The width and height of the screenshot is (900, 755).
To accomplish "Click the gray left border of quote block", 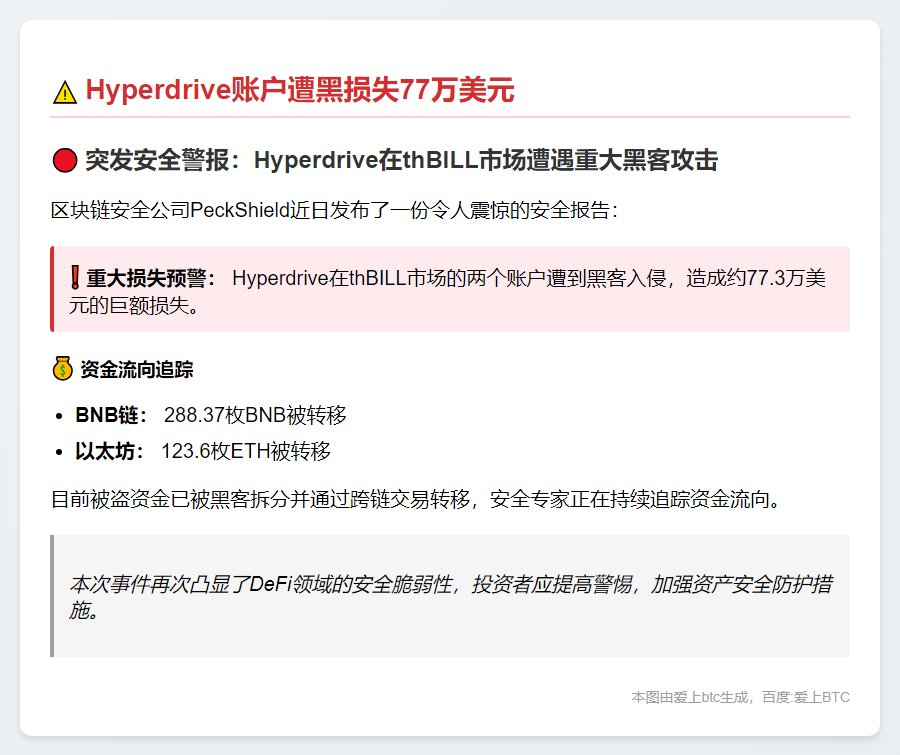I will click(x=52, y=596).
